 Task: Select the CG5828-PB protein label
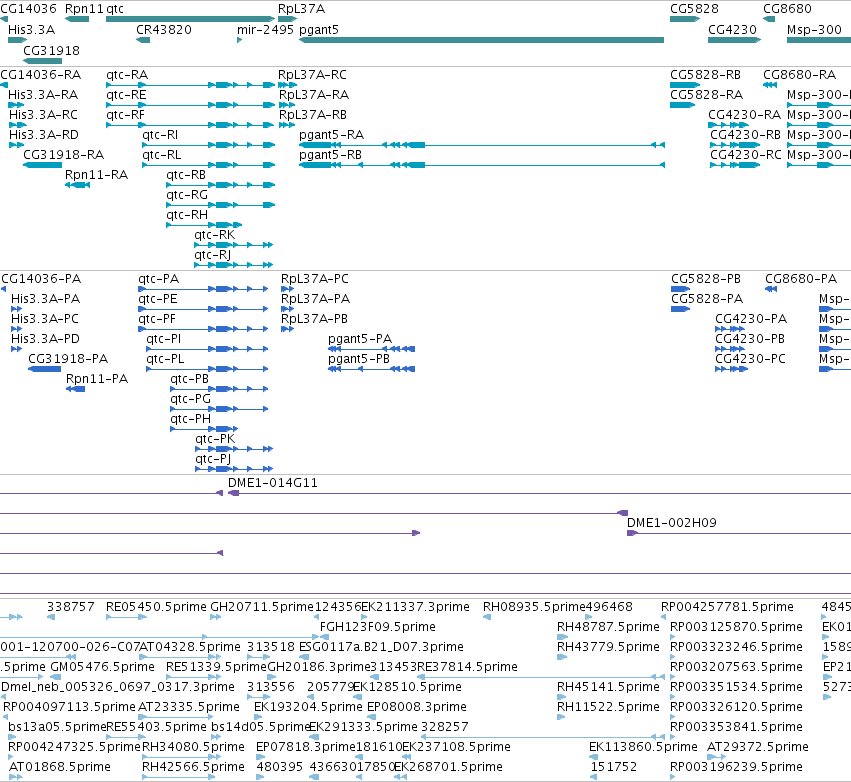[706, 279]
